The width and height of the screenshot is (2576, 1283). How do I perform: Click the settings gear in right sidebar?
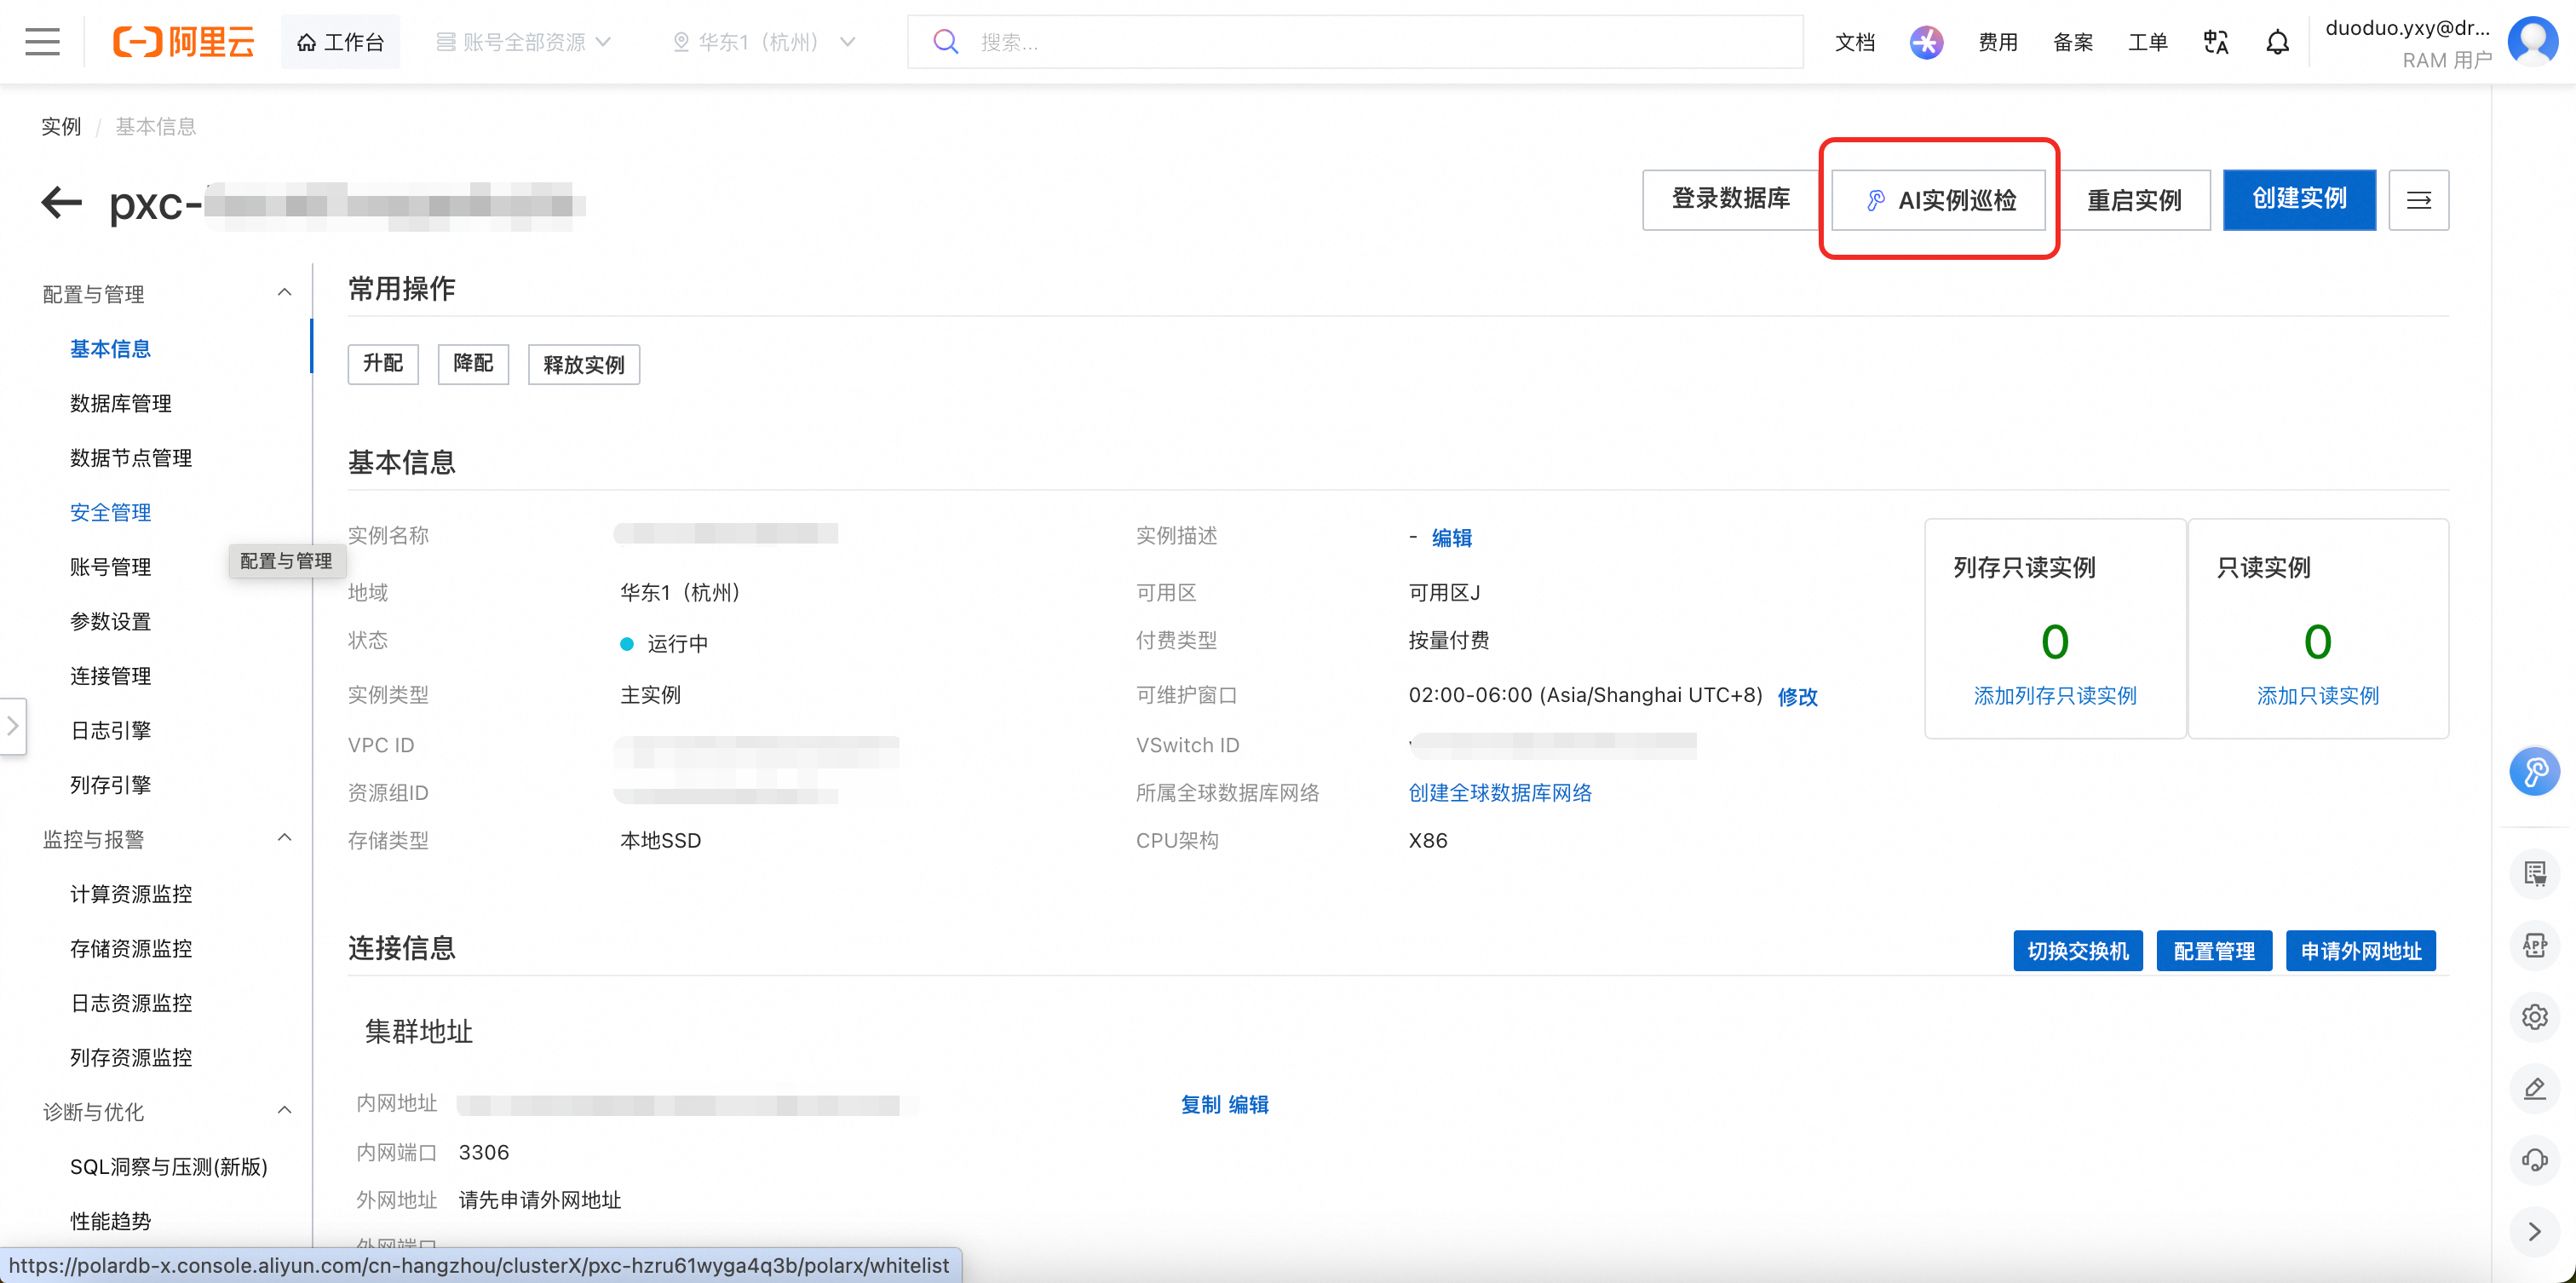tap(2534, 1017)
